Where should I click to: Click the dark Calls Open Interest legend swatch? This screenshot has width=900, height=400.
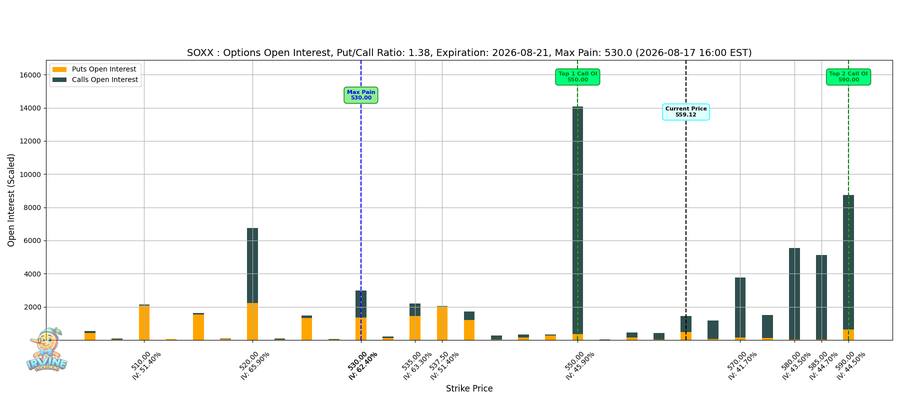(x=59, y=80)
